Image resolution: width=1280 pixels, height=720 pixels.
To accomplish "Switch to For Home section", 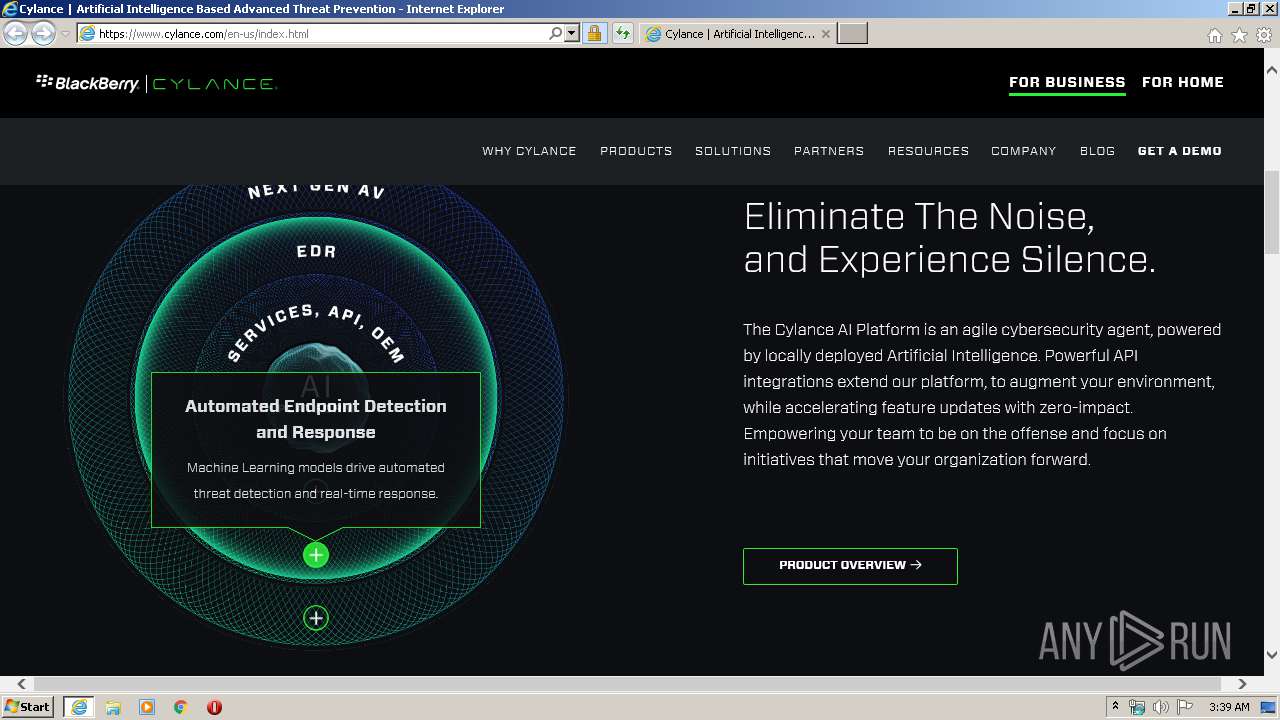I will click(x=1183, y=82).
